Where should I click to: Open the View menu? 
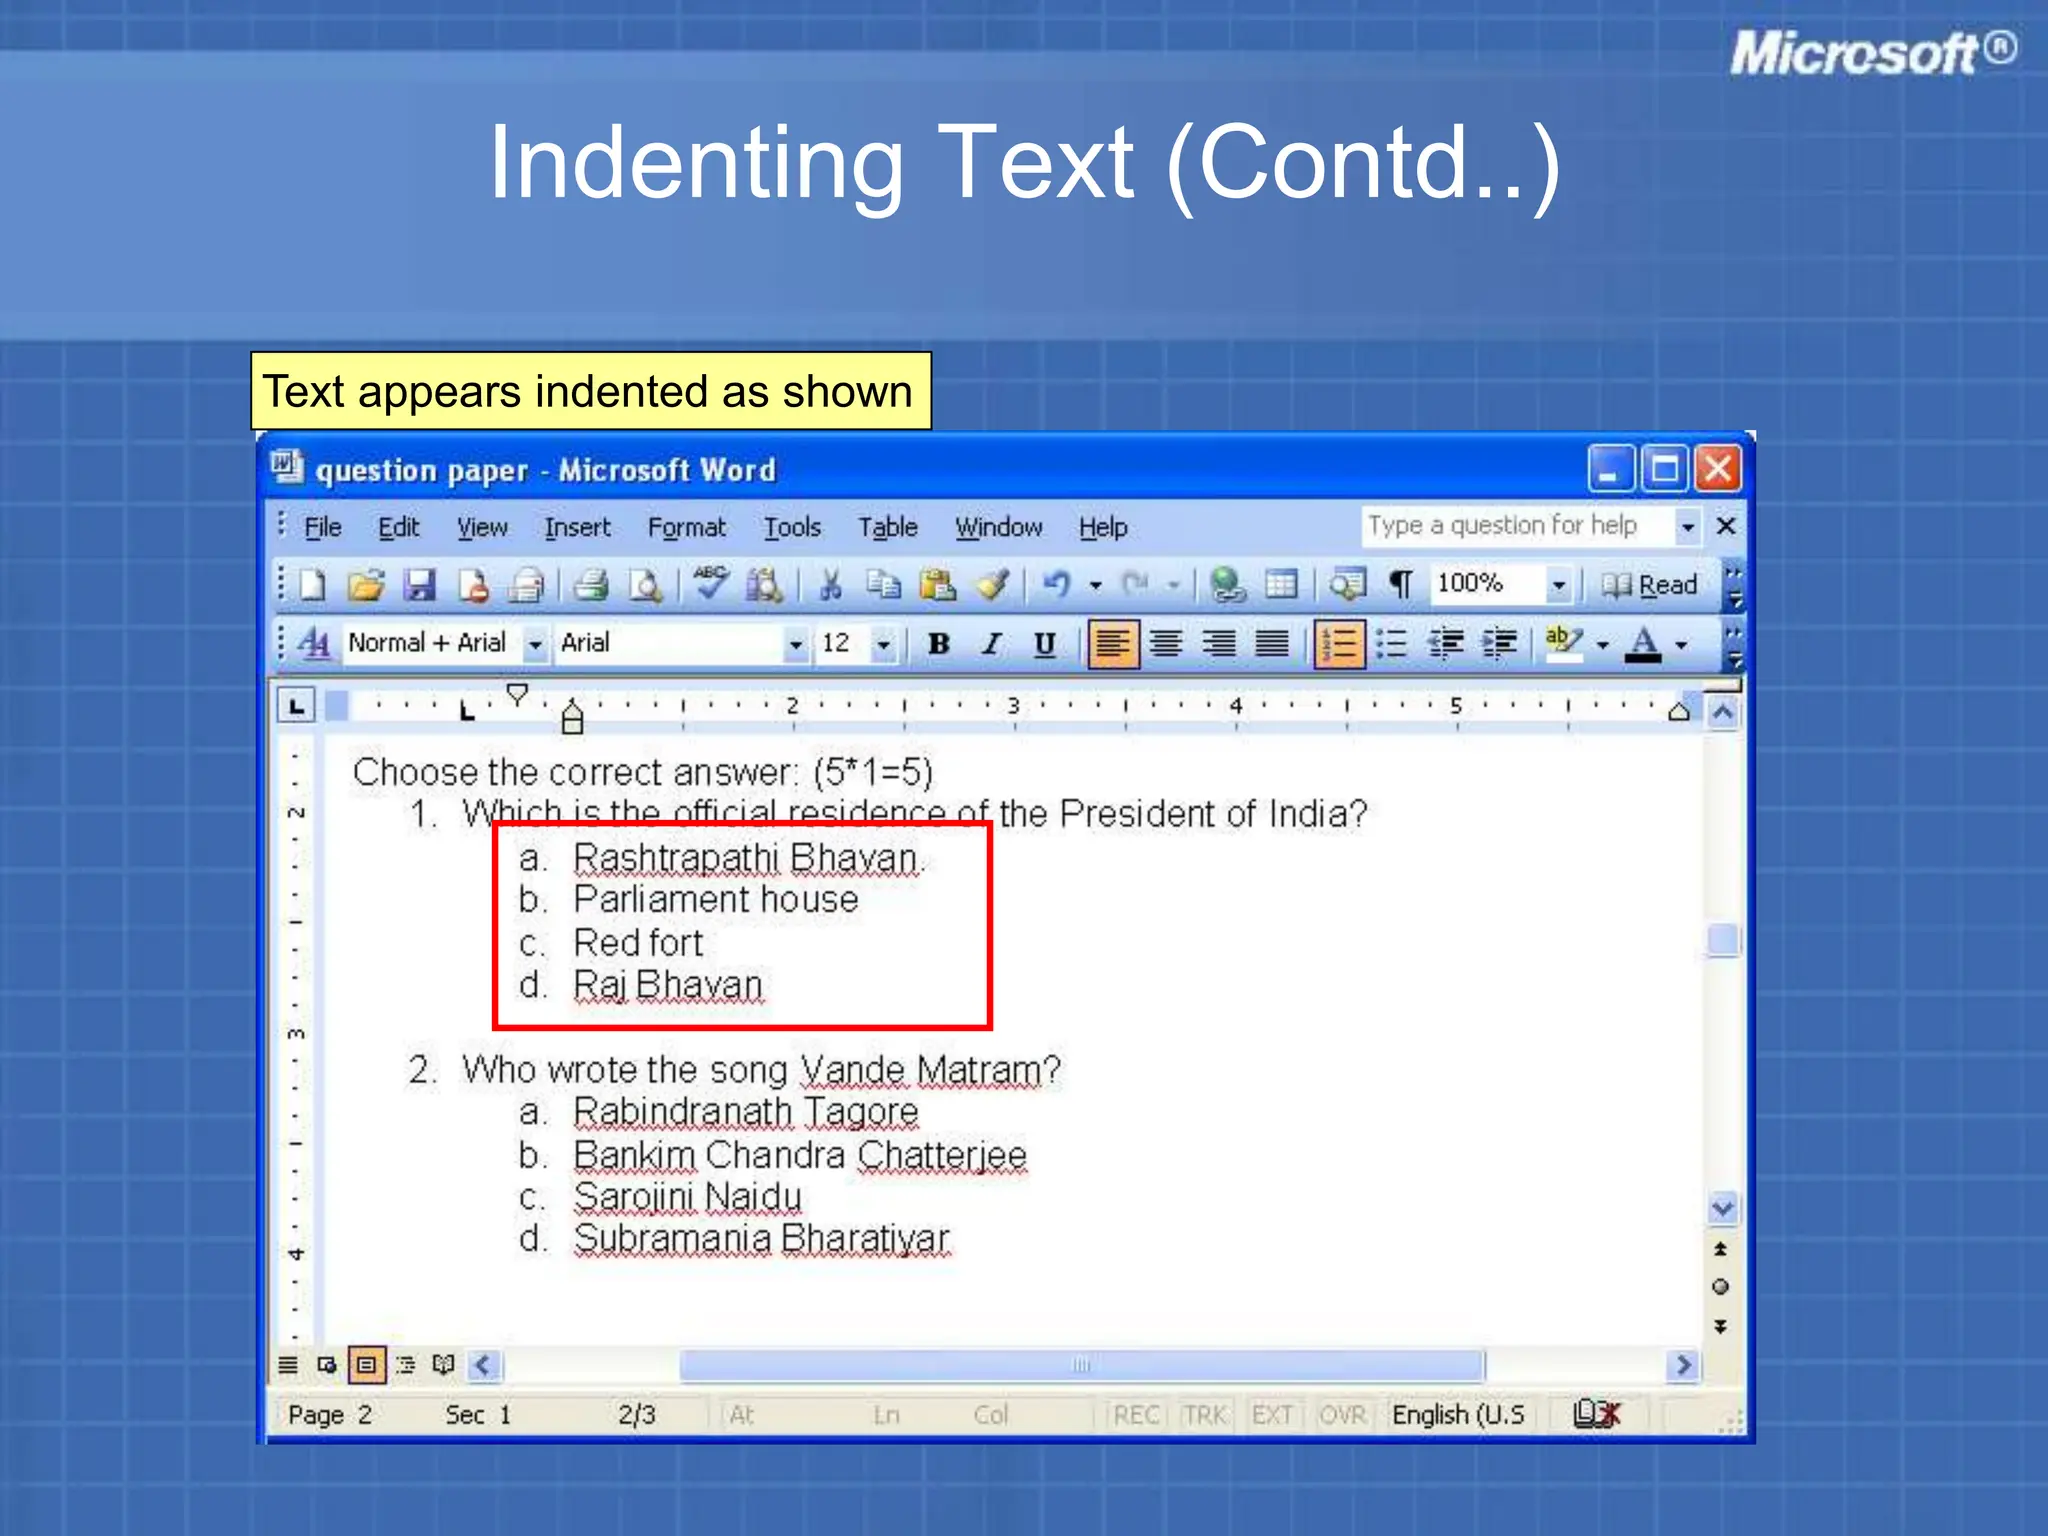(482, 527)
